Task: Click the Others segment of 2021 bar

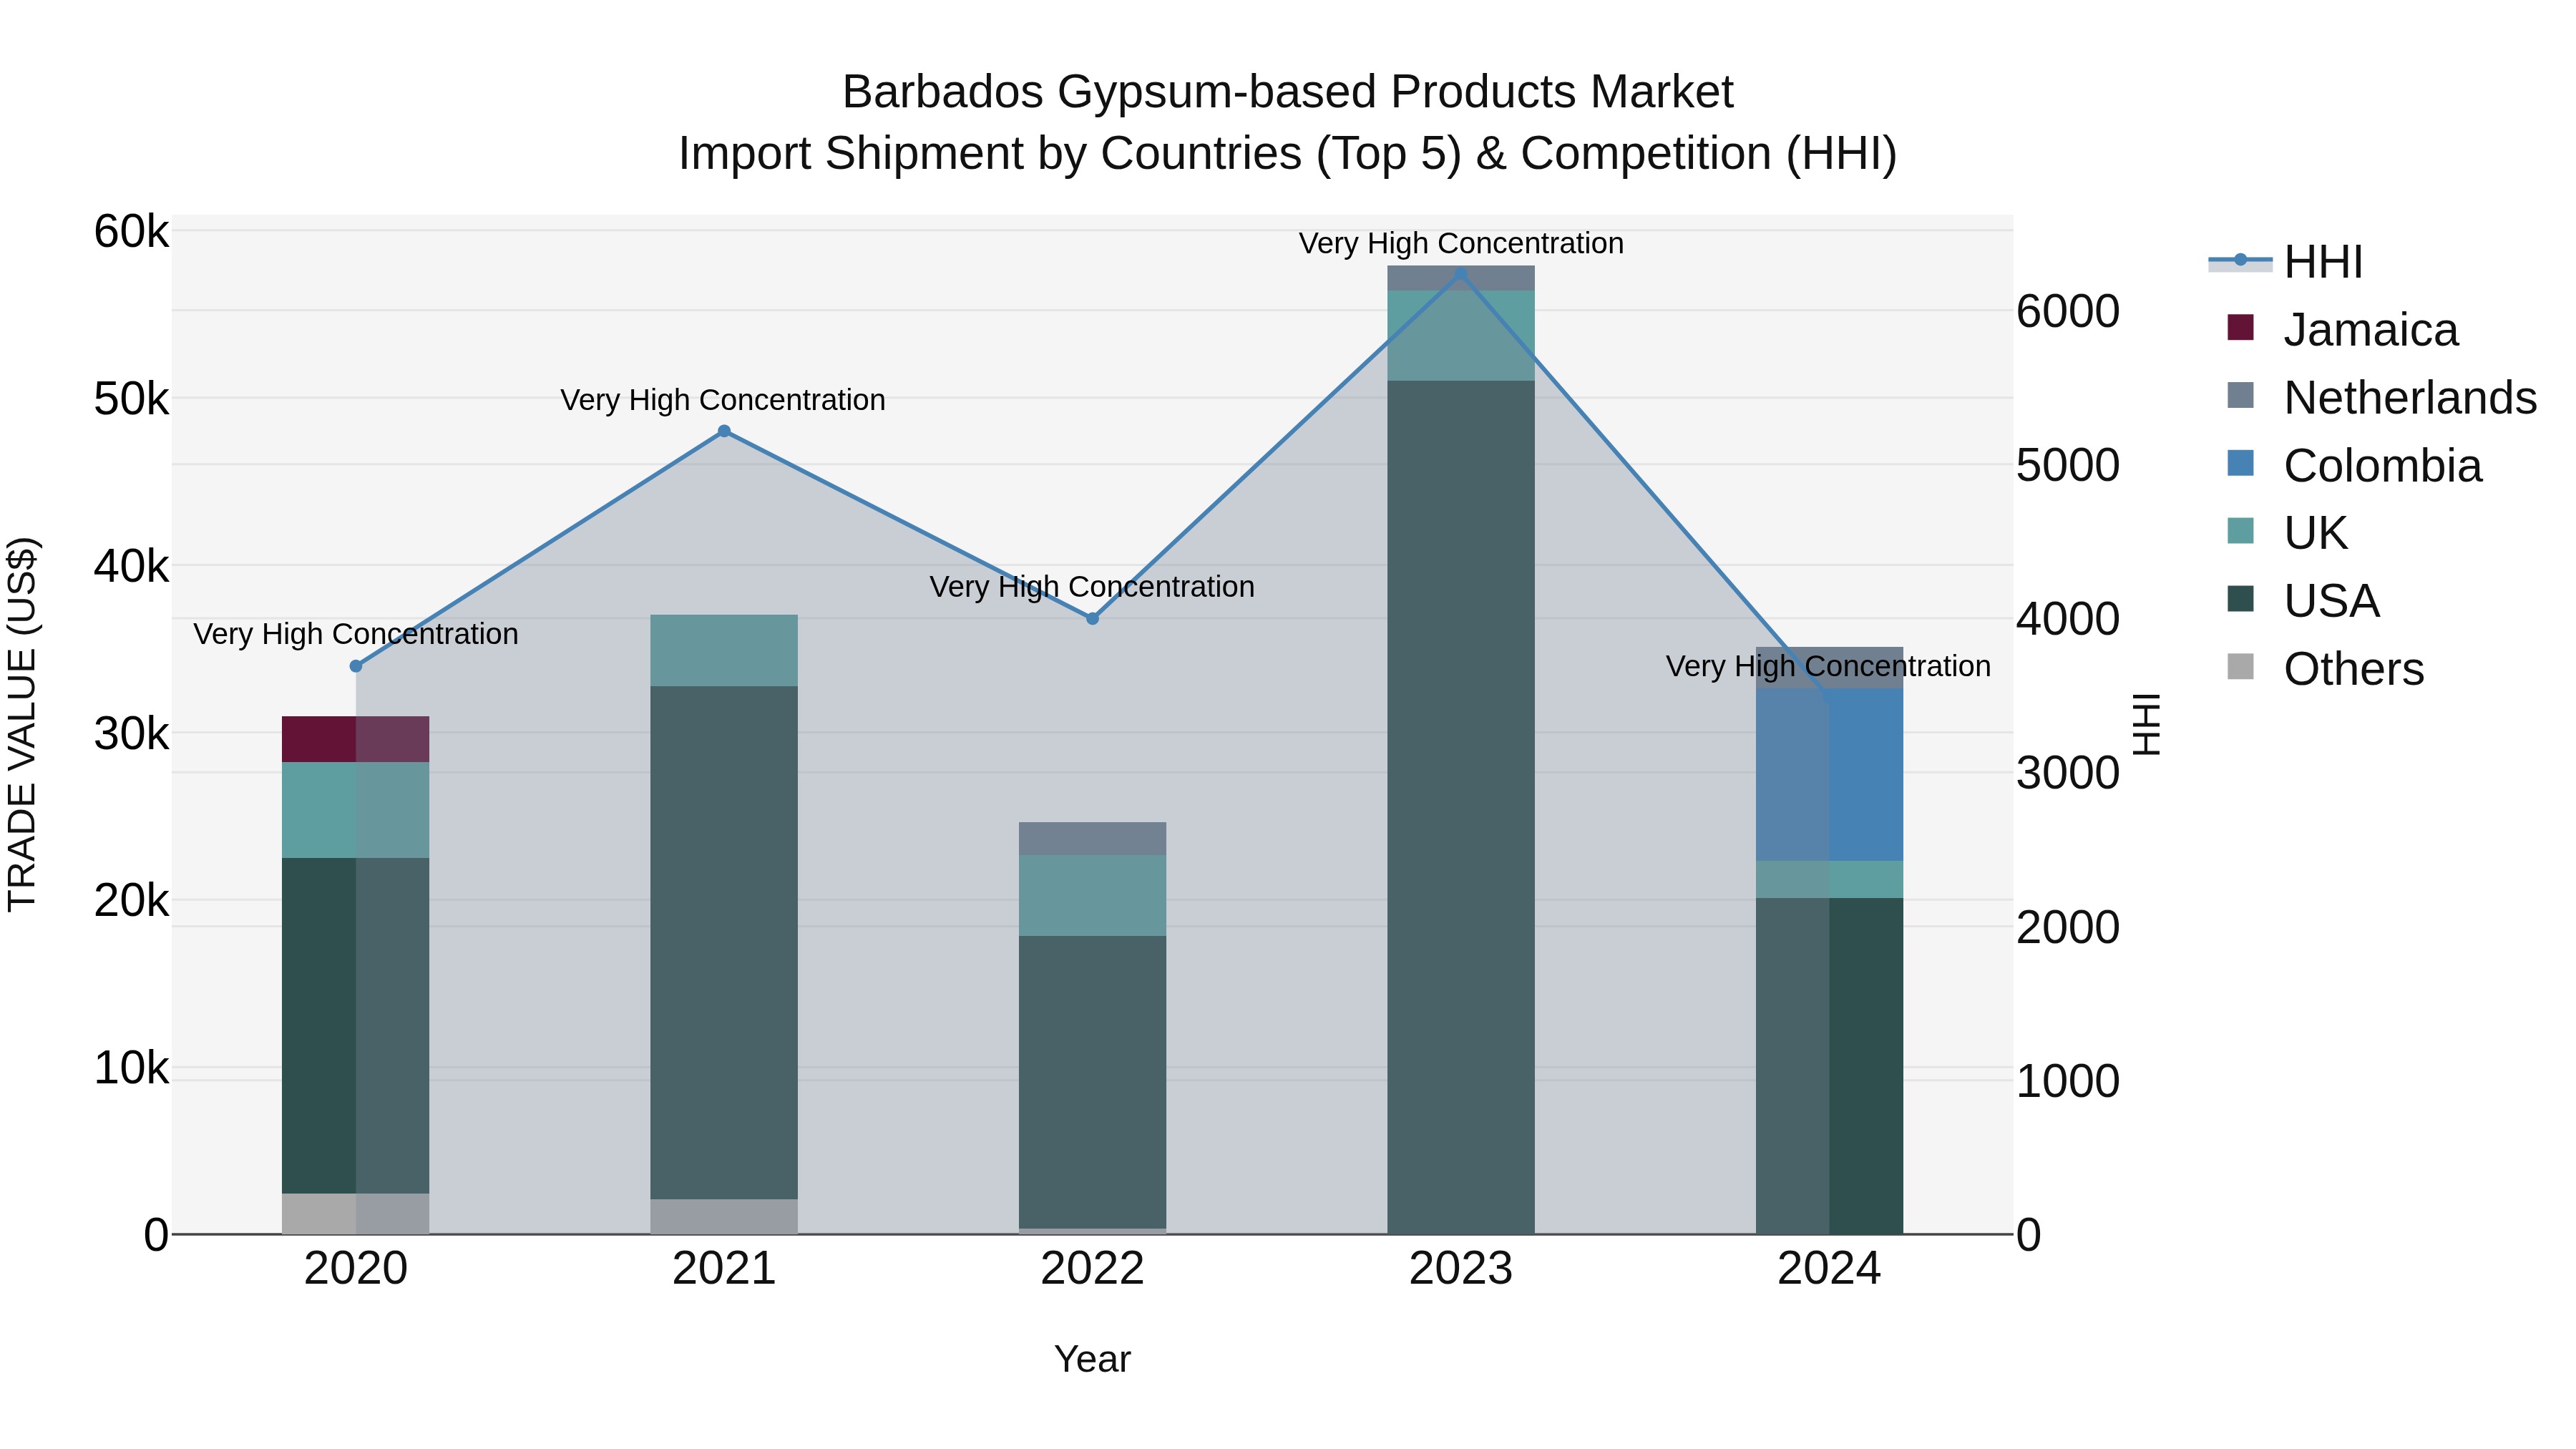Action: (724, 1217)
